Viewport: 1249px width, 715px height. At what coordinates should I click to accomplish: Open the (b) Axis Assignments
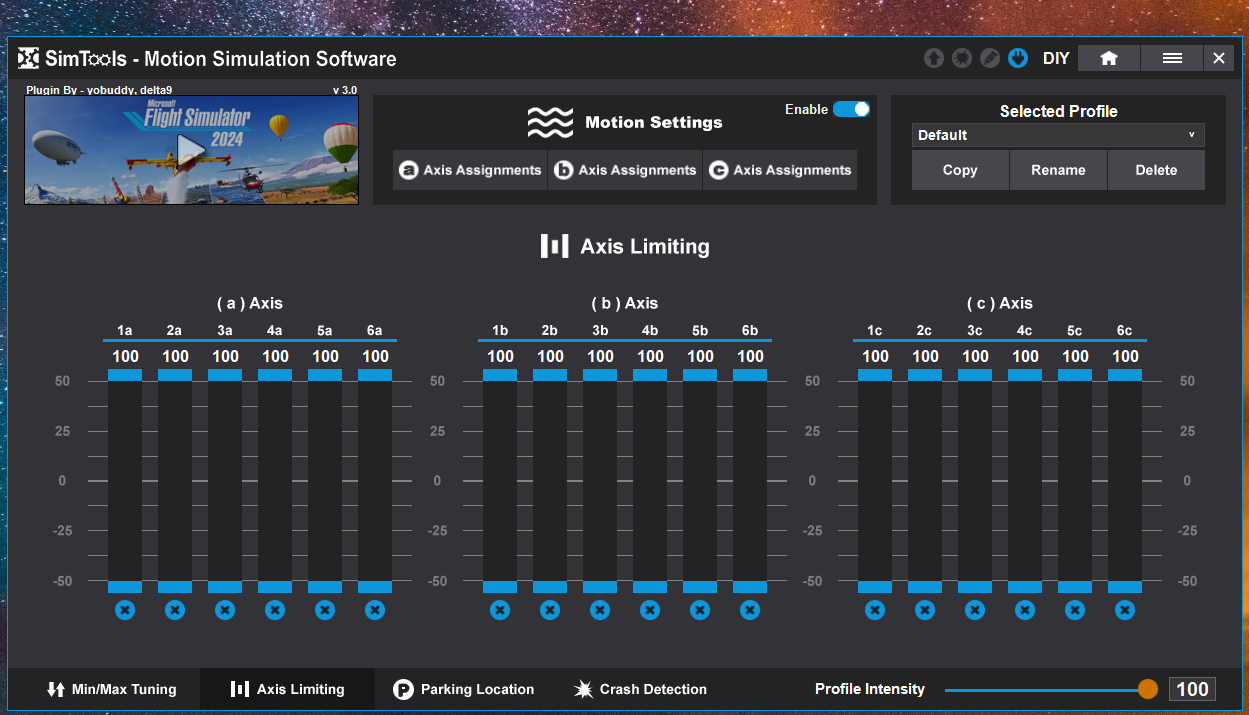[625, 170]
